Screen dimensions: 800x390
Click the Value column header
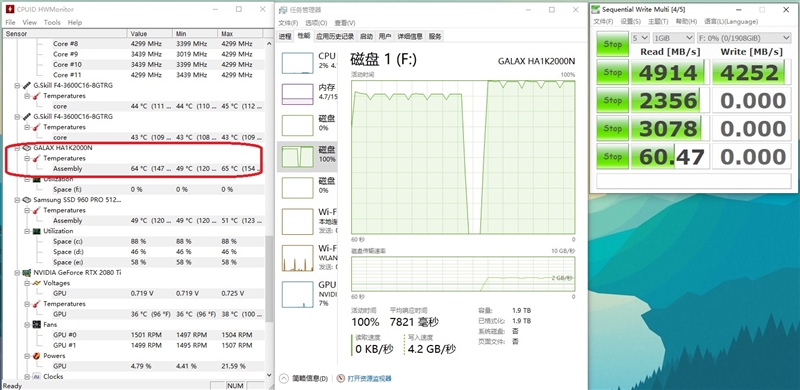pos(150,34)
